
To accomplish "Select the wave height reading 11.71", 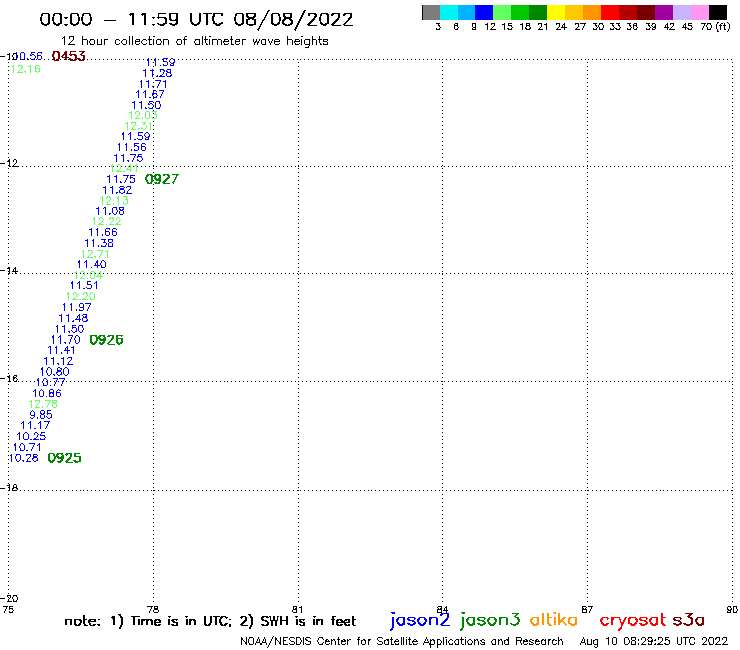I will (x=153, y=84).
